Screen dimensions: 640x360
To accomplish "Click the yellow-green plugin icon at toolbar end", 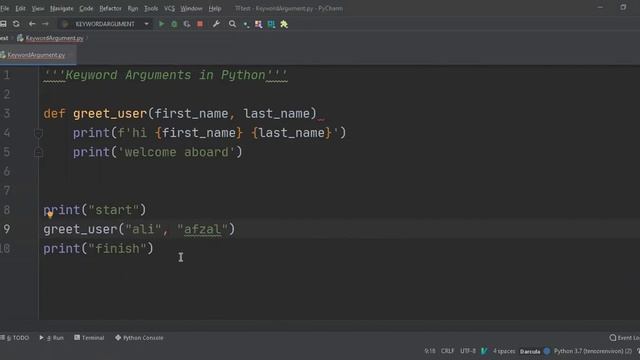I will pyautogui.click(x=284, y=24).
